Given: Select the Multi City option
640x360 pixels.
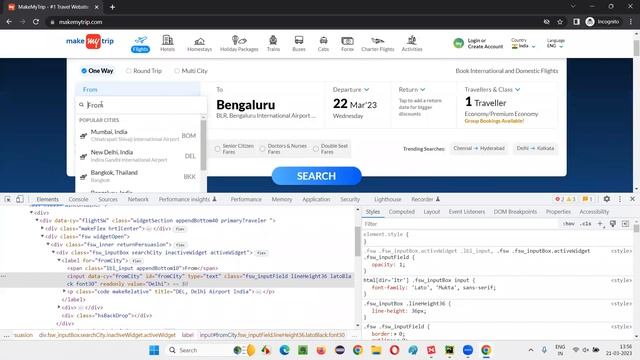Looking at the screenshot, I should tap(191, 71).
